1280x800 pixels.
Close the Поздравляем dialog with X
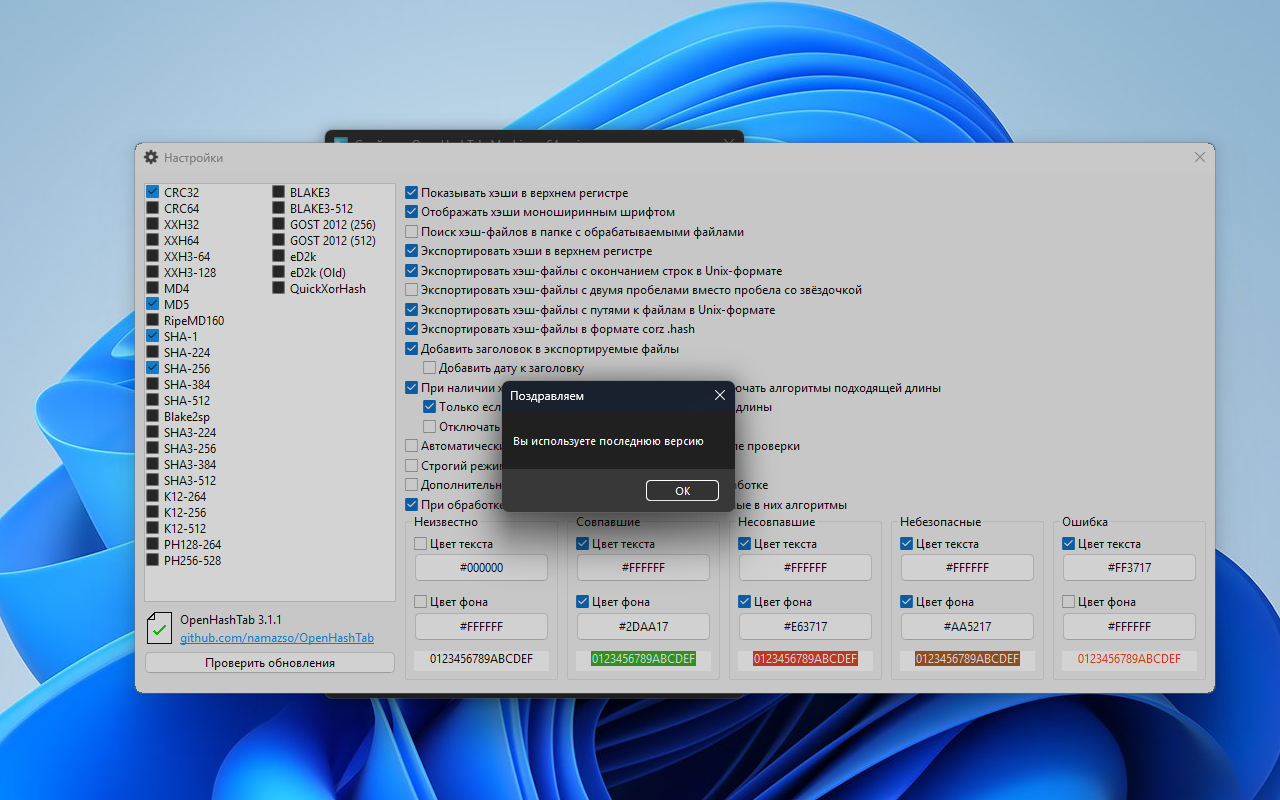coord(719,396)
